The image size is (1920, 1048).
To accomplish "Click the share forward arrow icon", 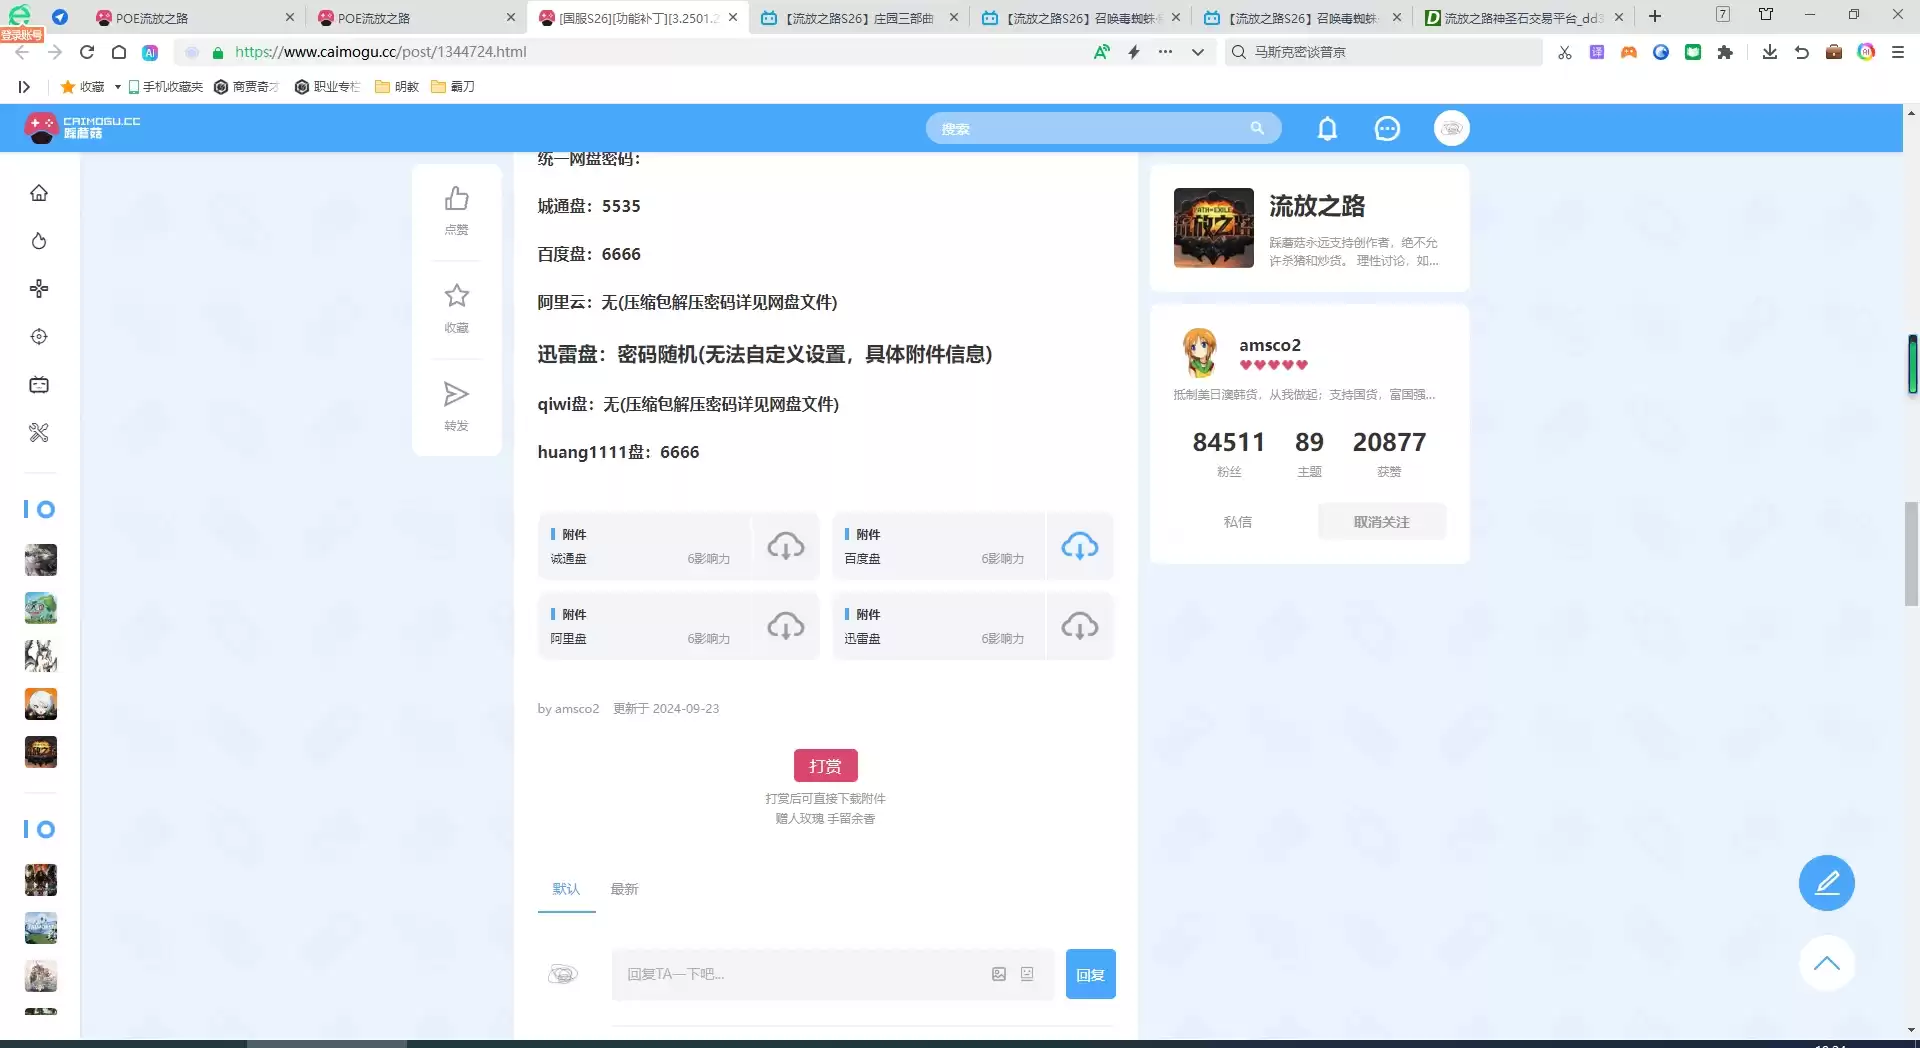I will click(x=456, y=394).
